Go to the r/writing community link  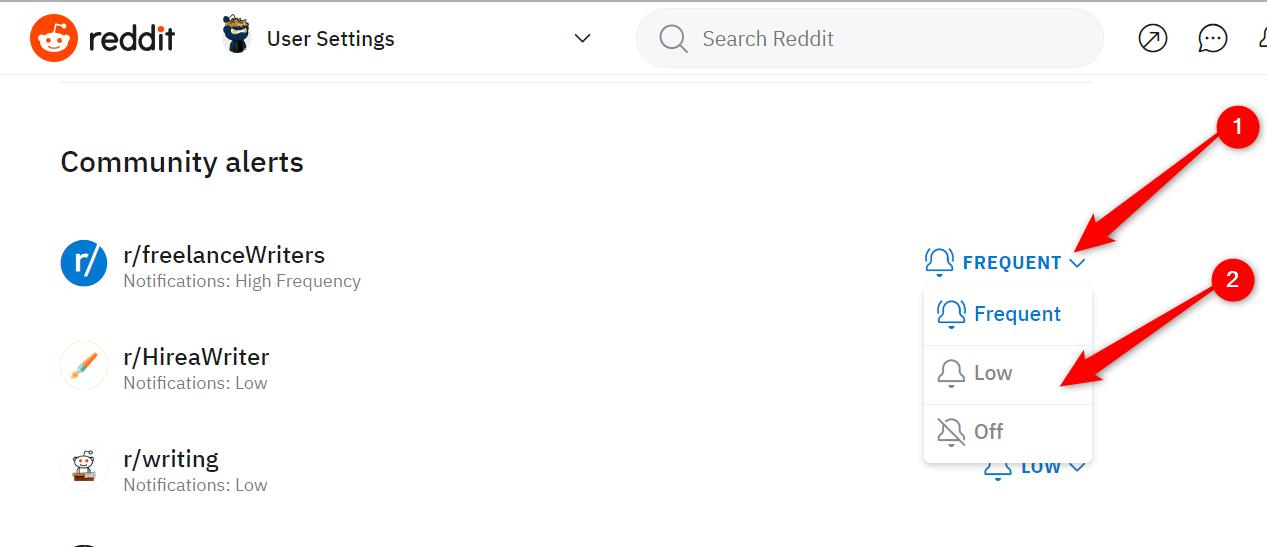pos(171,459)
